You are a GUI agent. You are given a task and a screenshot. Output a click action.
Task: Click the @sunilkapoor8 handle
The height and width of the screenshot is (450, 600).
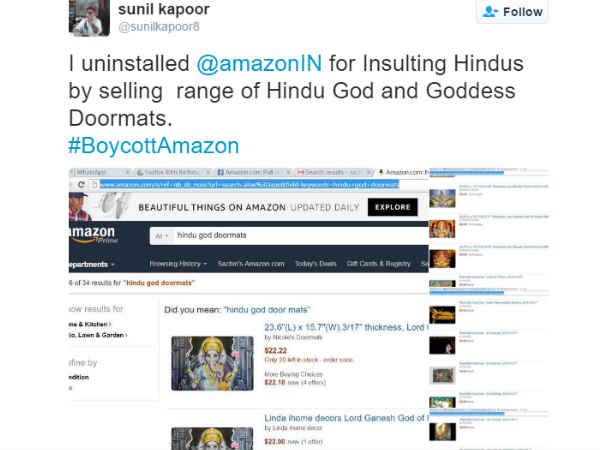(x=159, y=27)
